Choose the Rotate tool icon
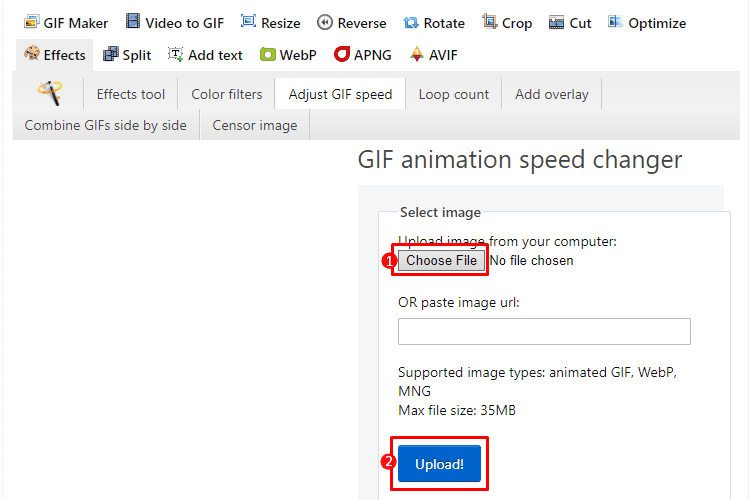Screen dimensions: 750x500 (x=410, y=22)
